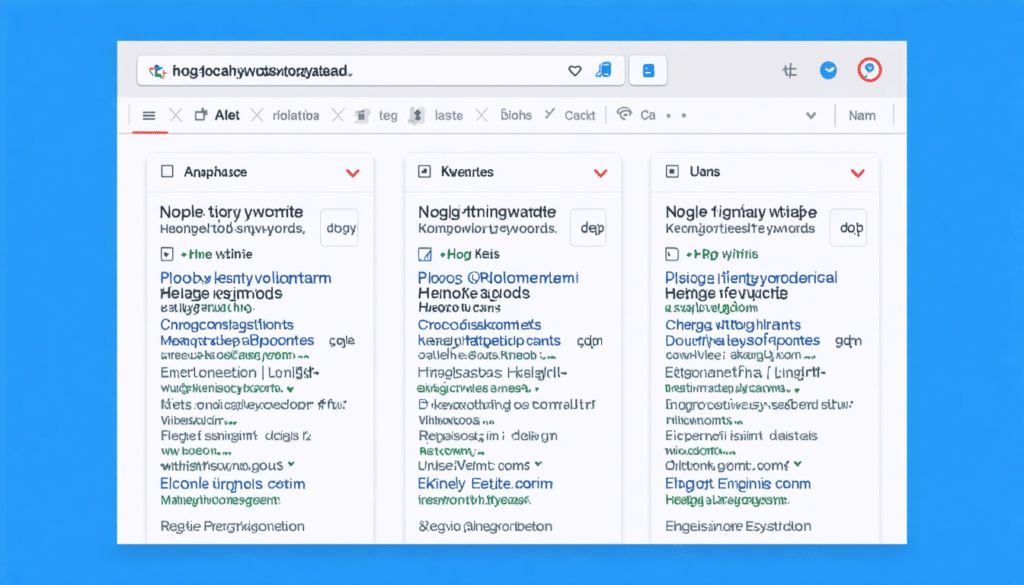Click the dbgy button in Anaphasce card

(x=340, y=228)
